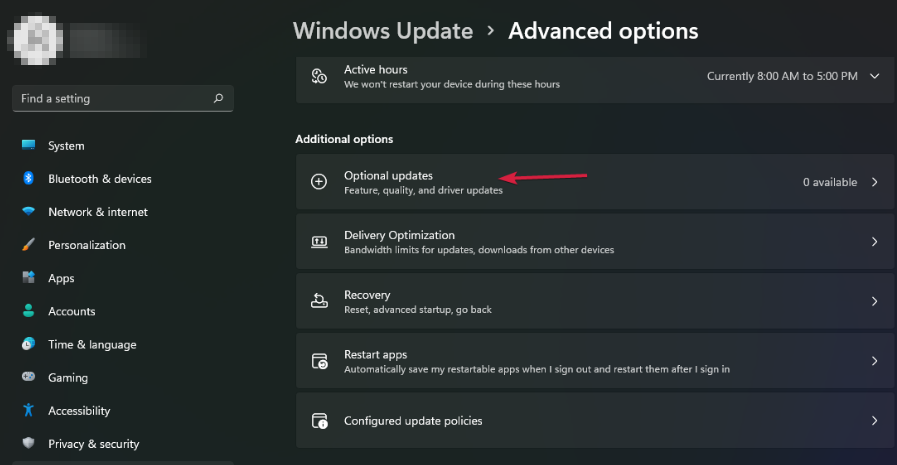Expand the Active hours dropdown chevron
The image size is (897, 465).
(875, 76)
